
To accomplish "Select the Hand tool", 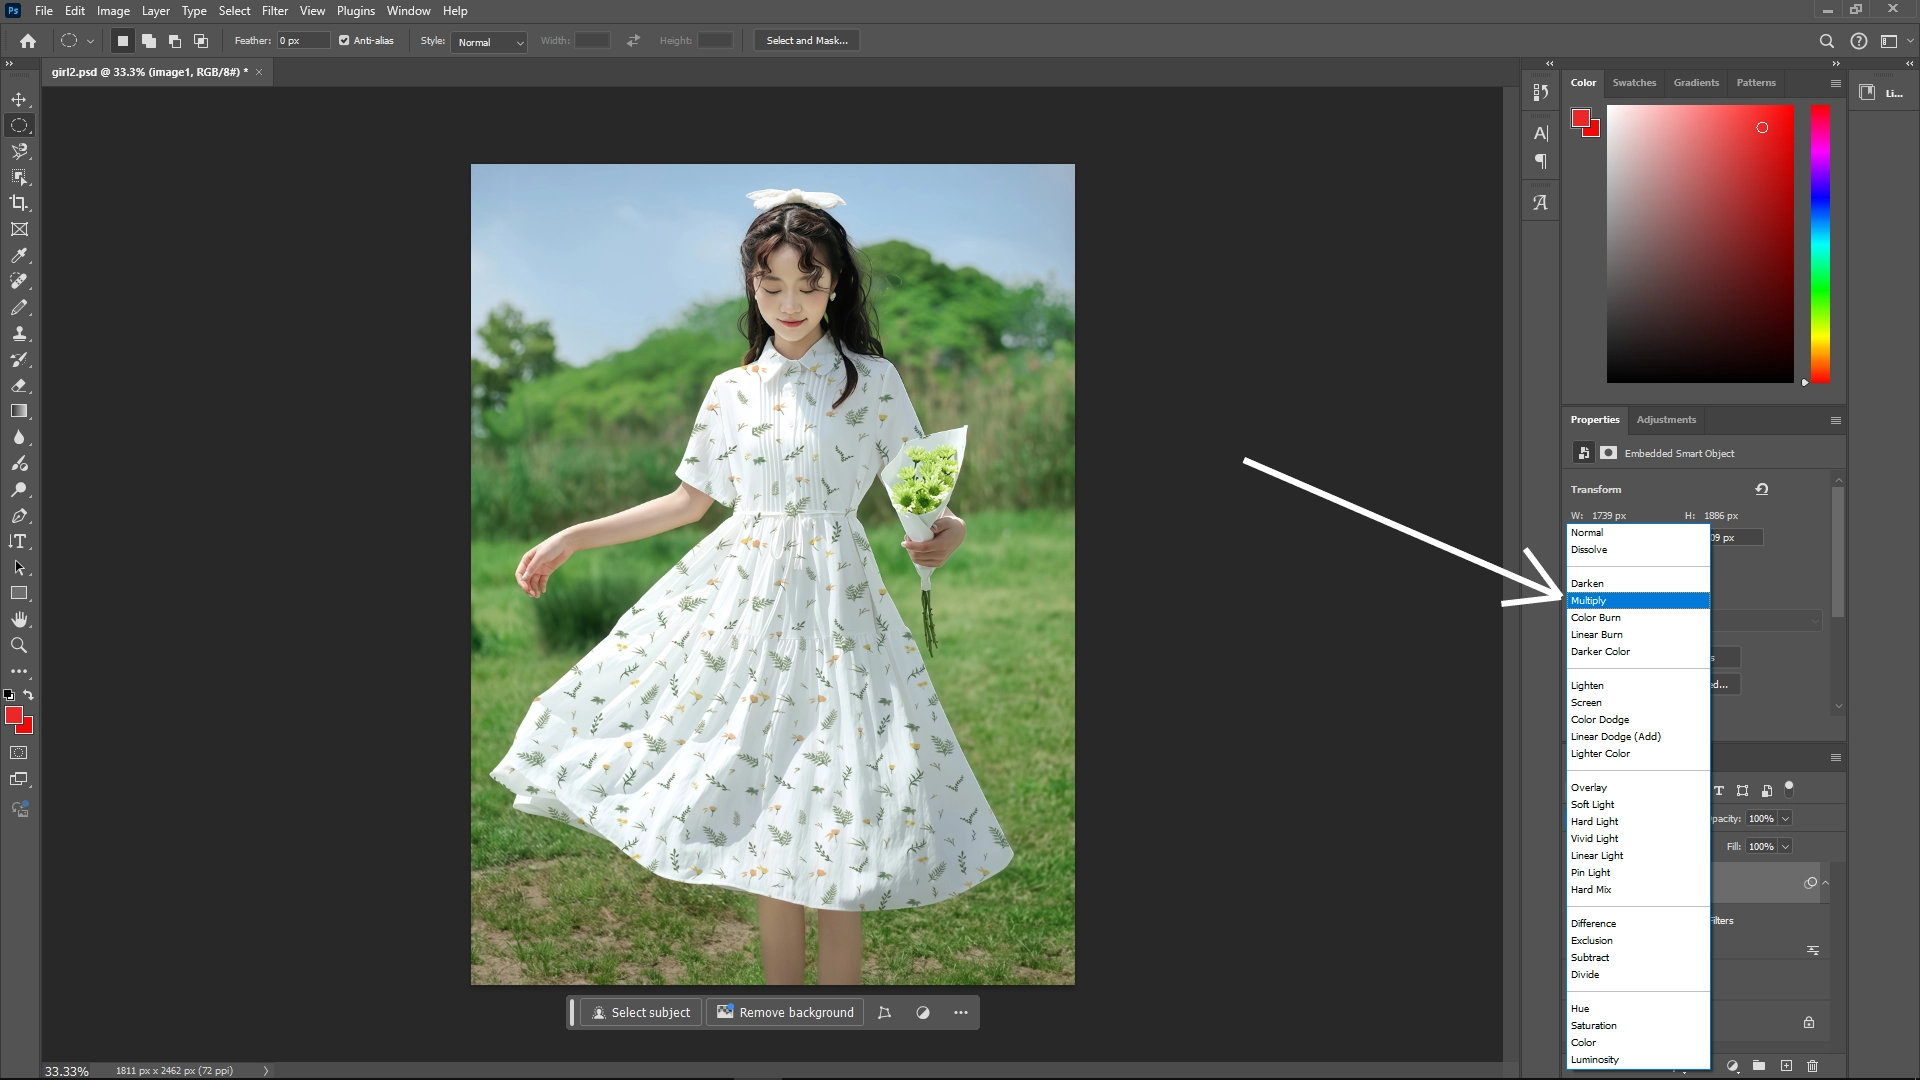I will 19,619.
